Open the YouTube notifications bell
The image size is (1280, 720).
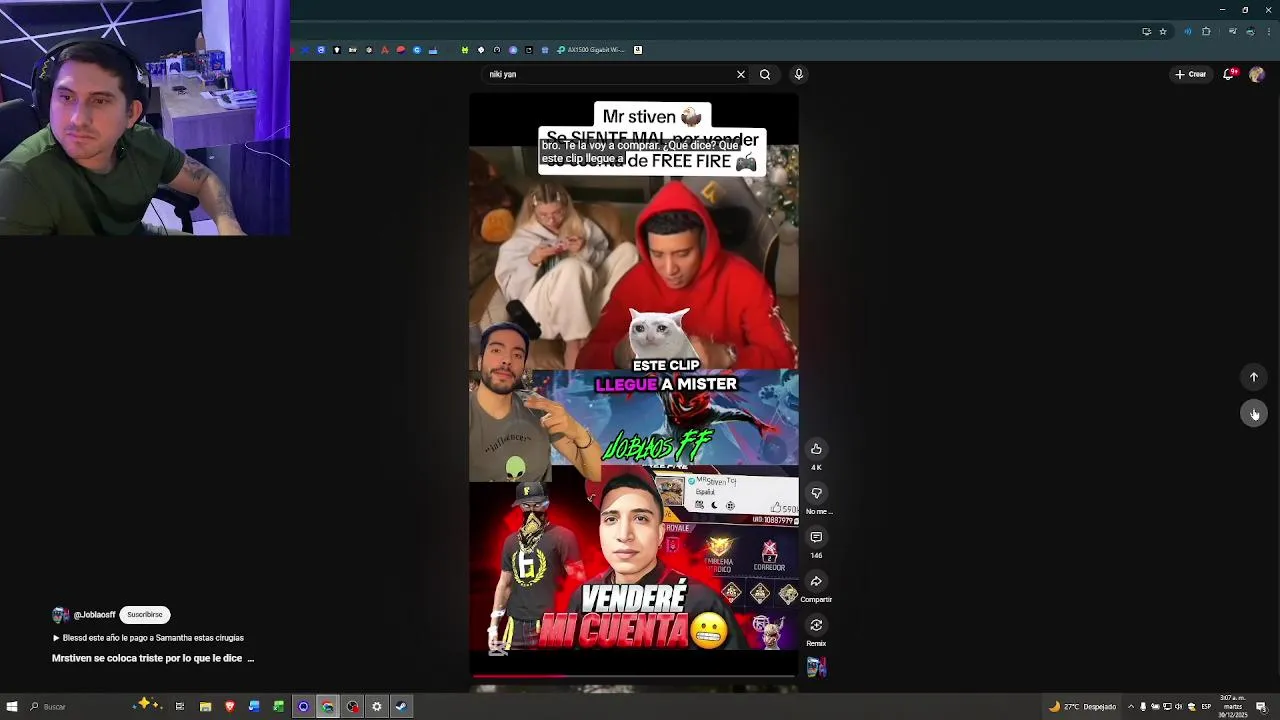pyautogui.click(x=1229, y=74)
